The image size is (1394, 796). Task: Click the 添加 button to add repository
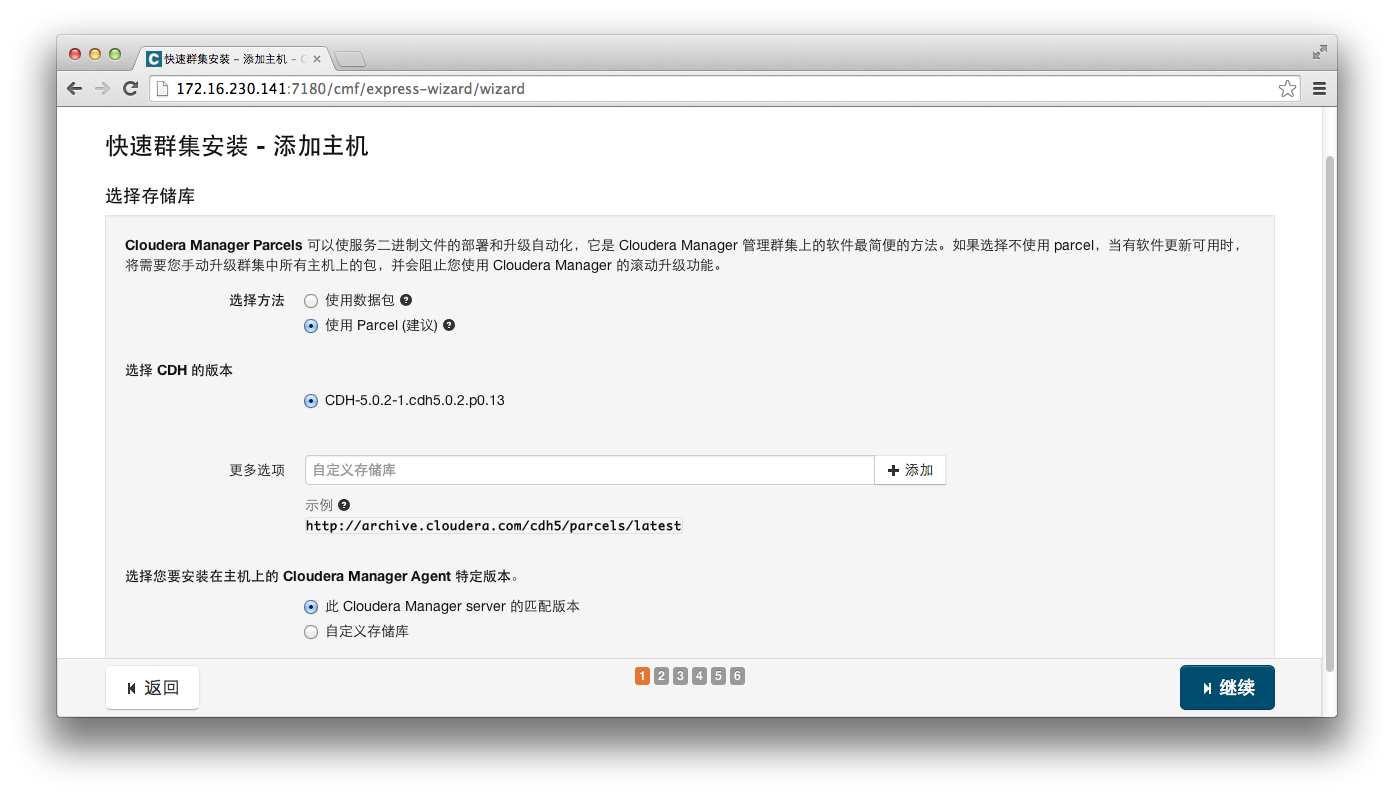pyautogui.click(x=910, y=470)
